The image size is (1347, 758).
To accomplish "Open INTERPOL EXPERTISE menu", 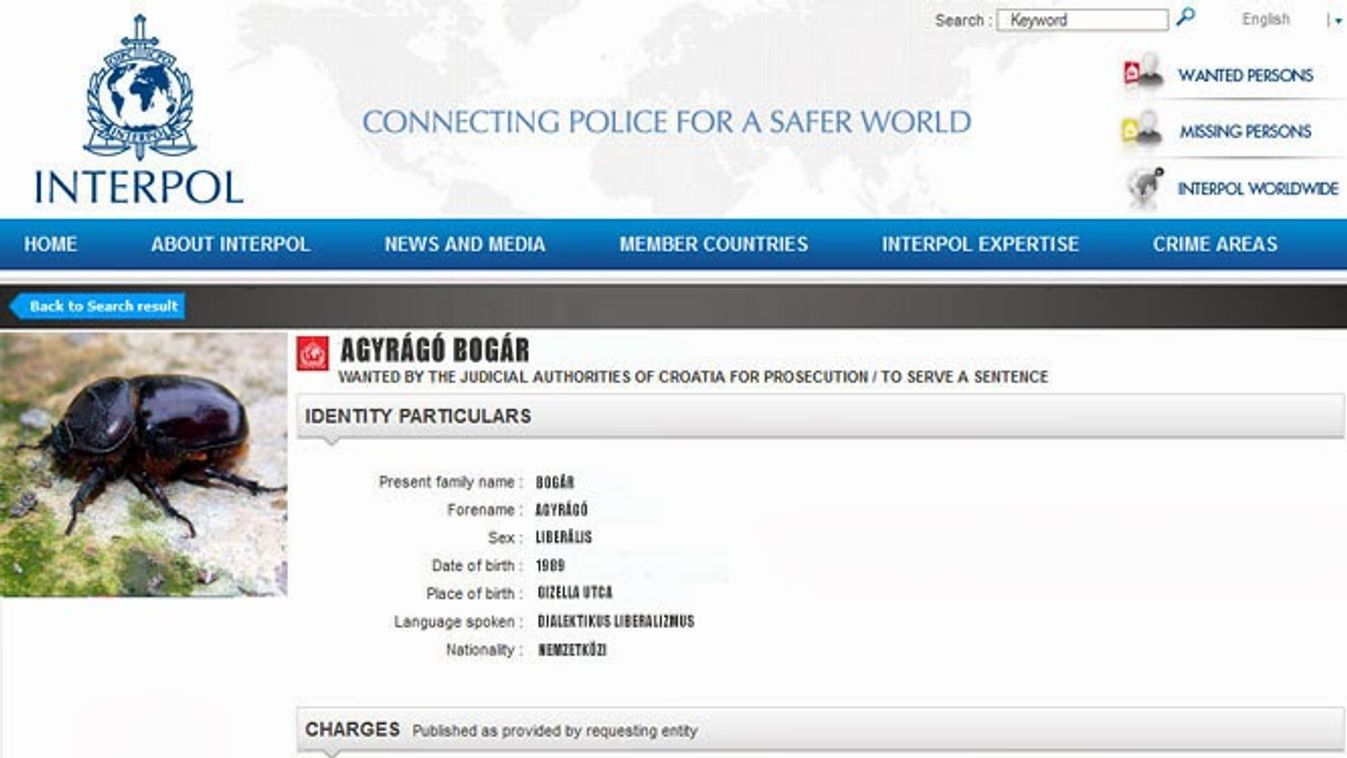I will point(980,244).
